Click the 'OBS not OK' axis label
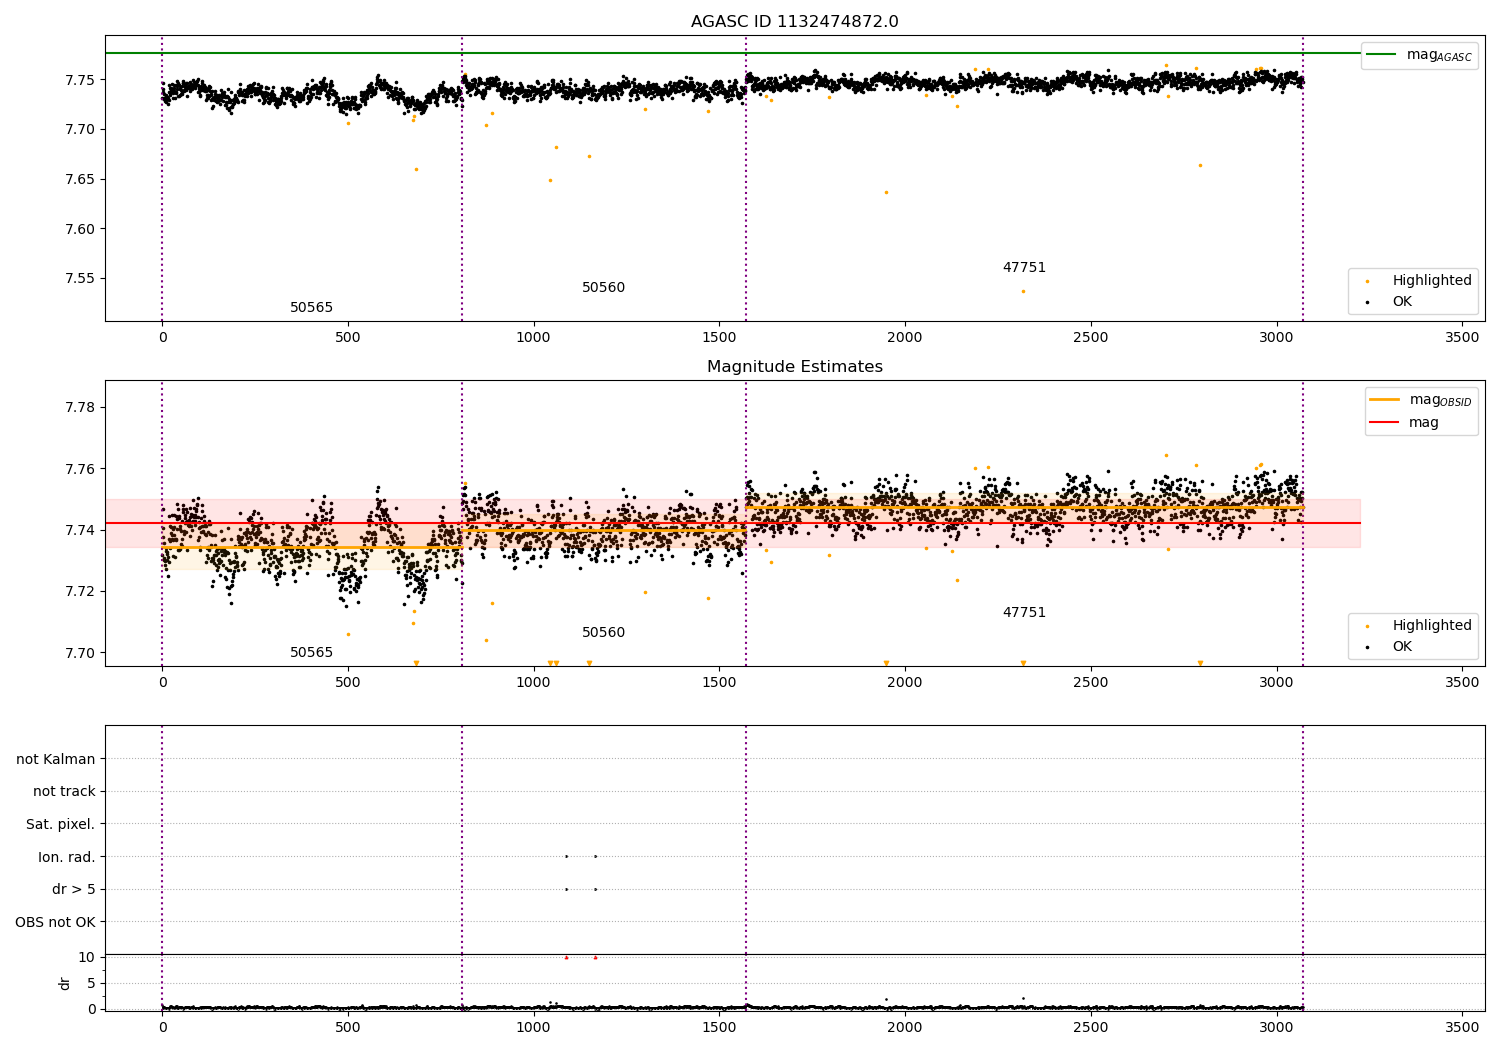The height and width of the screenshot is (1050, 1500). (x=56, y=922)
